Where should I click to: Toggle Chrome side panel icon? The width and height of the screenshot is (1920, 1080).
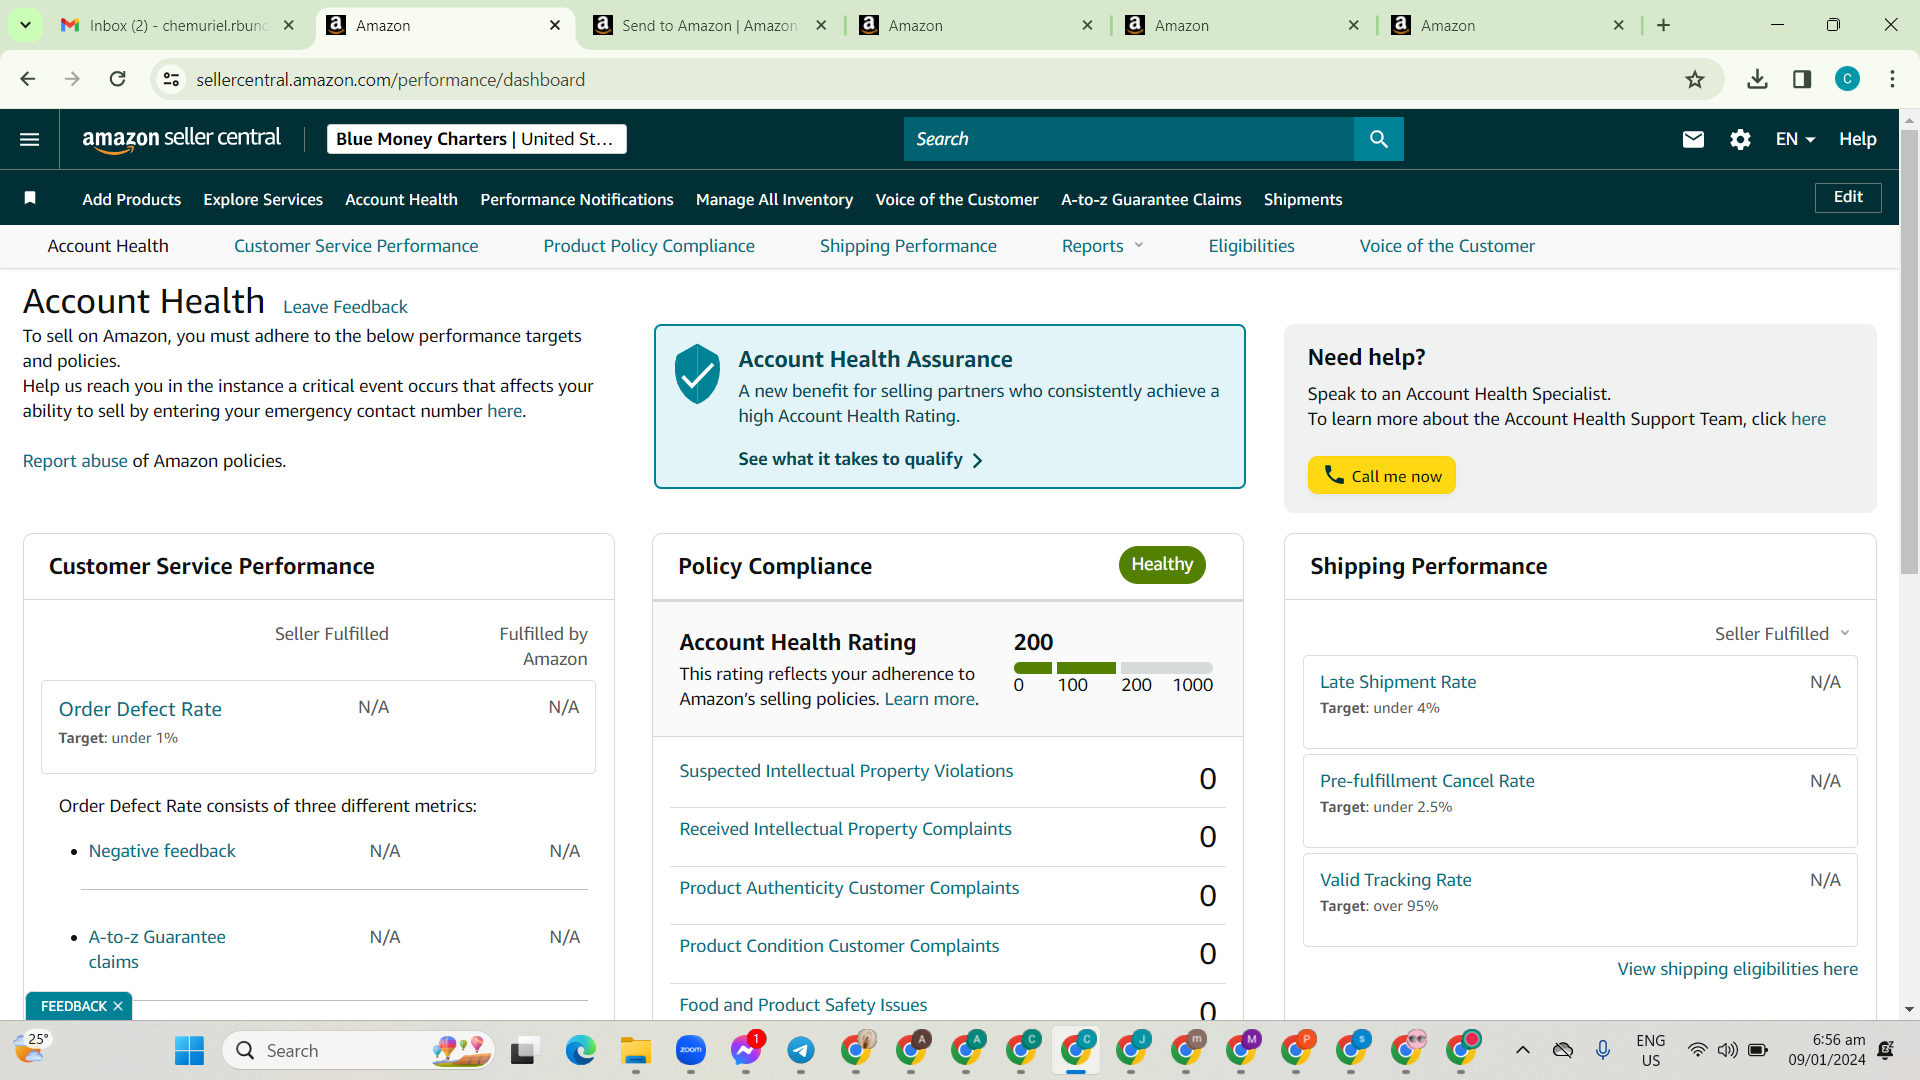click(x=1802, y=79)
